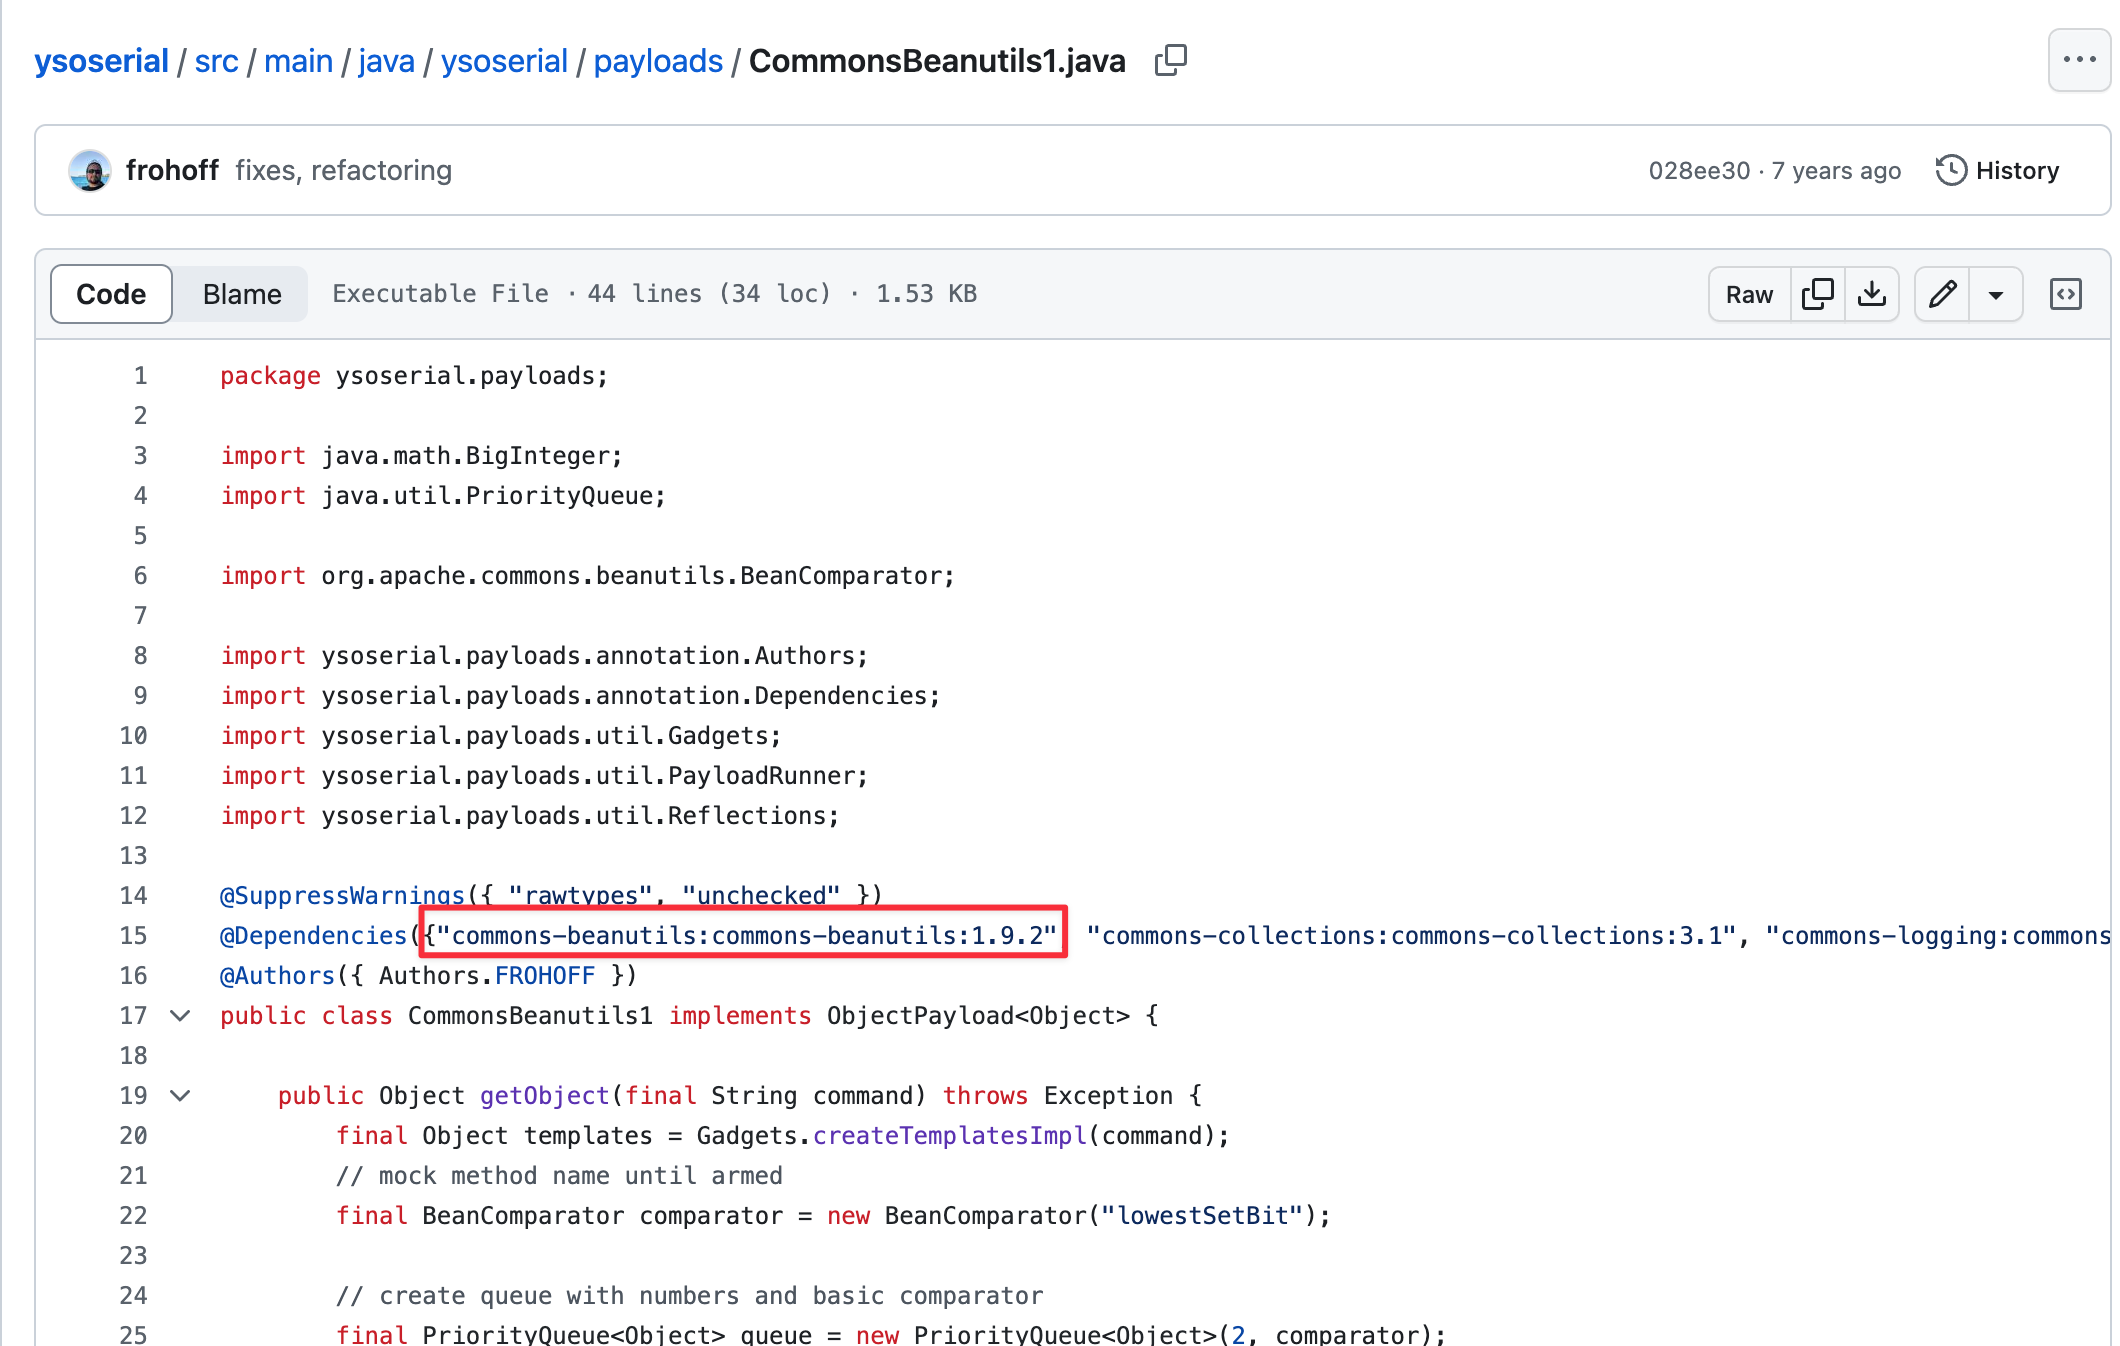The width and height of the screenshot is (2120, 1346).
Task: Click "commons-beanutils:commons-beanutils:1.9.2" string
Action: tap(746, 936)
